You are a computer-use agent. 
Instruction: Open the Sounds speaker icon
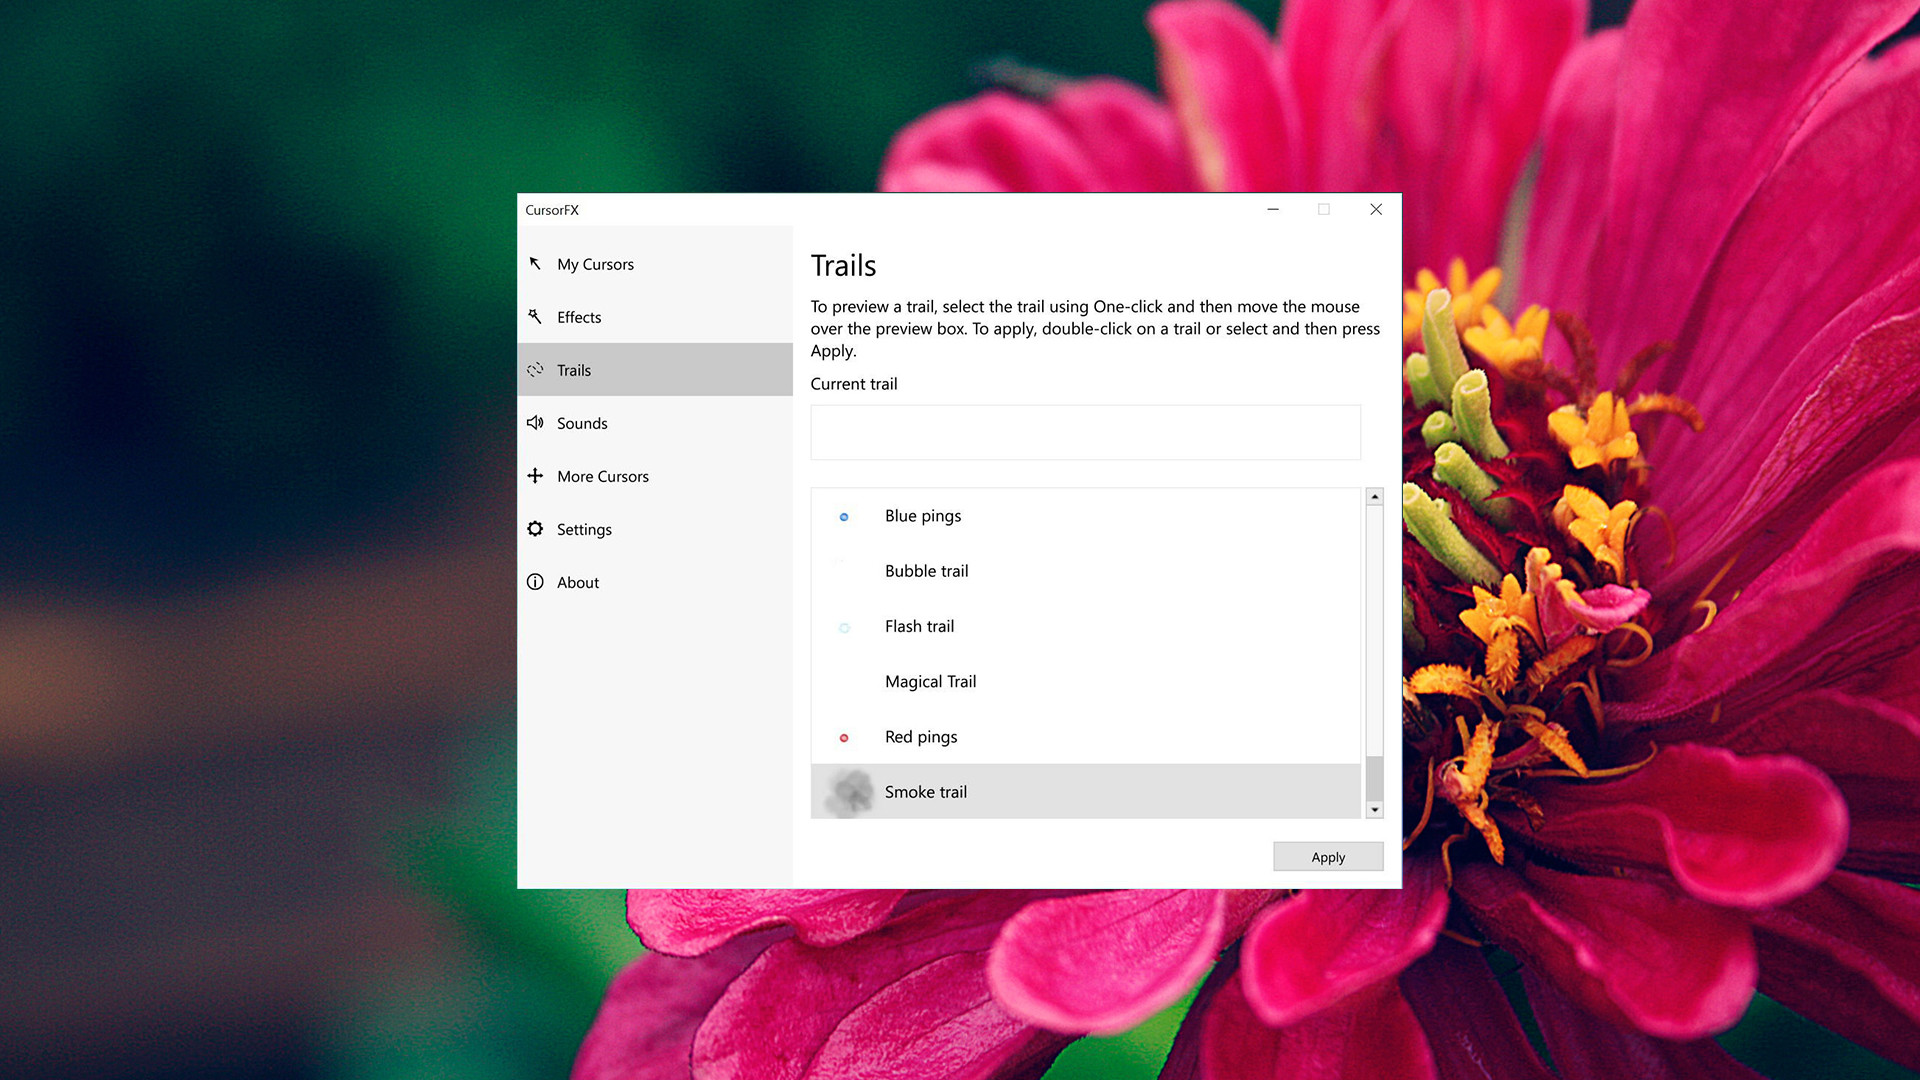(535, 423)
